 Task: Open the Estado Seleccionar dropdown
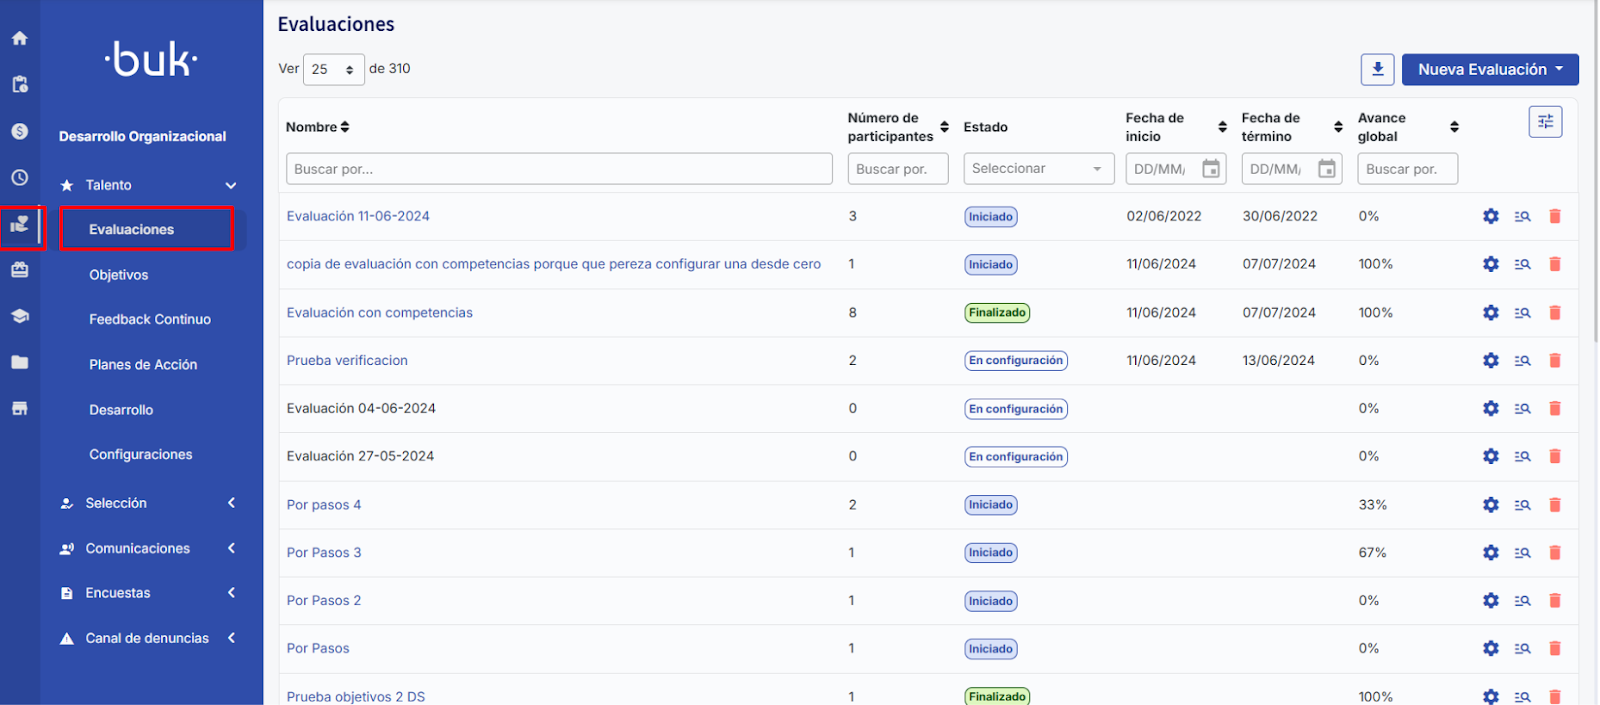coord(1038,169)
